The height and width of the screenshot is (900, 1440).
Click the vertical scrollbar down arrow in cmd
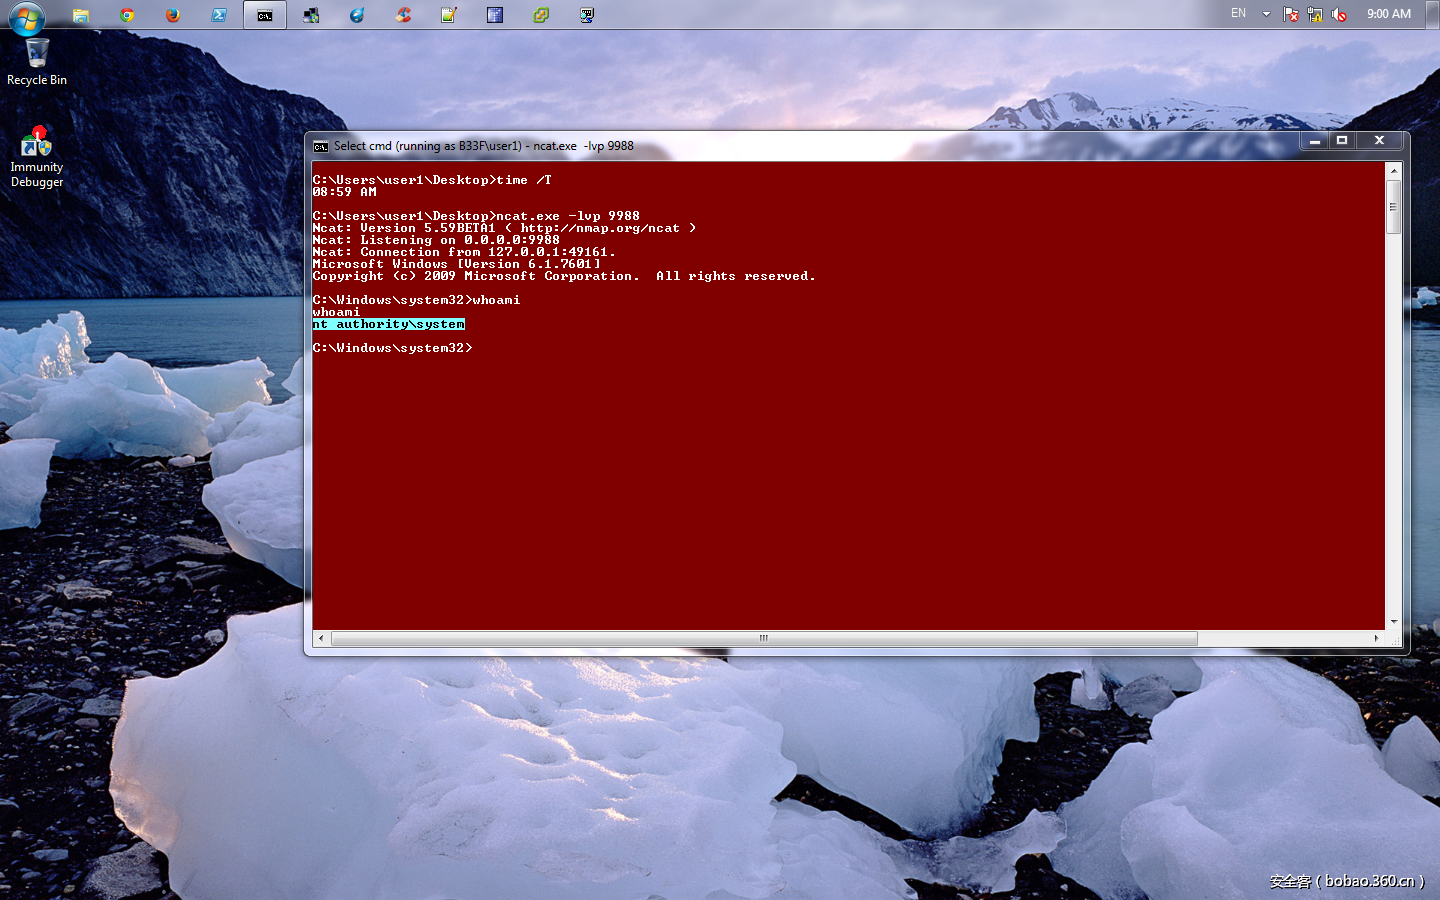(x=1394, y=621)
